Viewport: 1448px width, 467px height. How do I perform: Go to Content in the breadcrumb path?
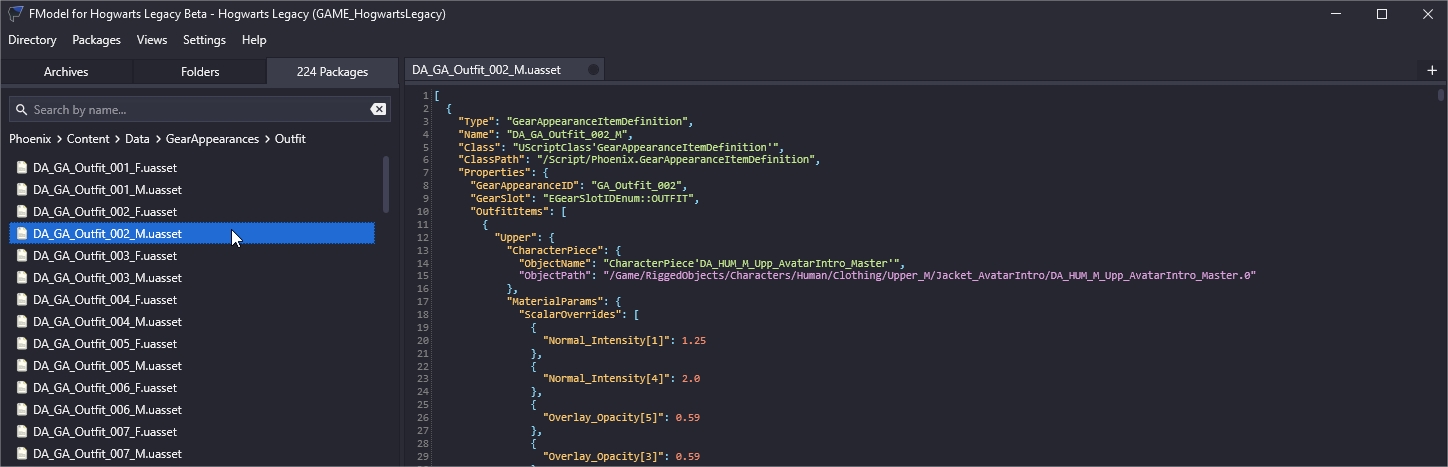point(88,139)
